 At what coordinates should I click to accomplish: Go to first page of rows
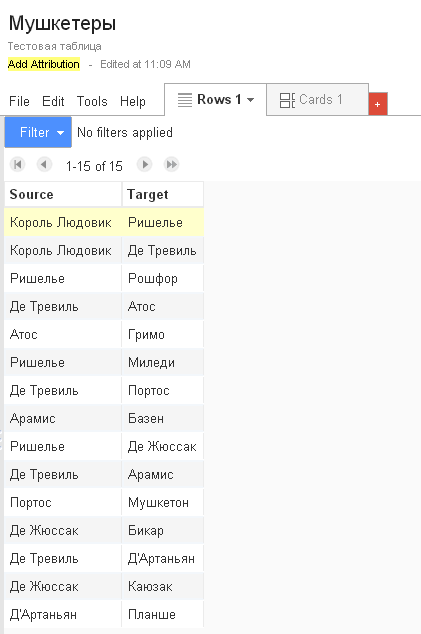(17, 165)
